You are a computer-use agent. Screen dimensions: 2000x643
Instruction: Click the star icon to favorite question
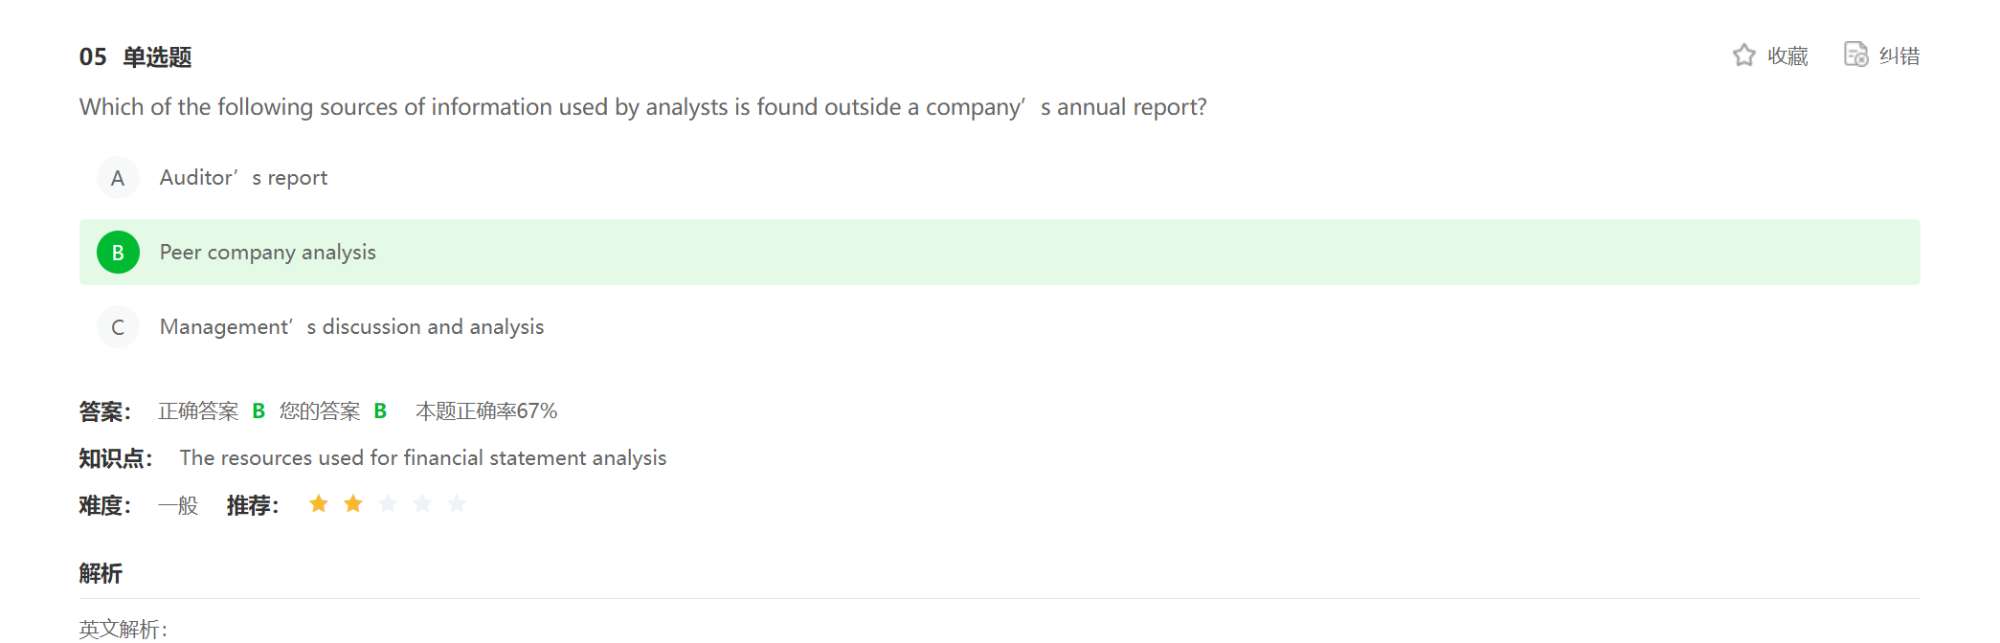pos(1744,55)
